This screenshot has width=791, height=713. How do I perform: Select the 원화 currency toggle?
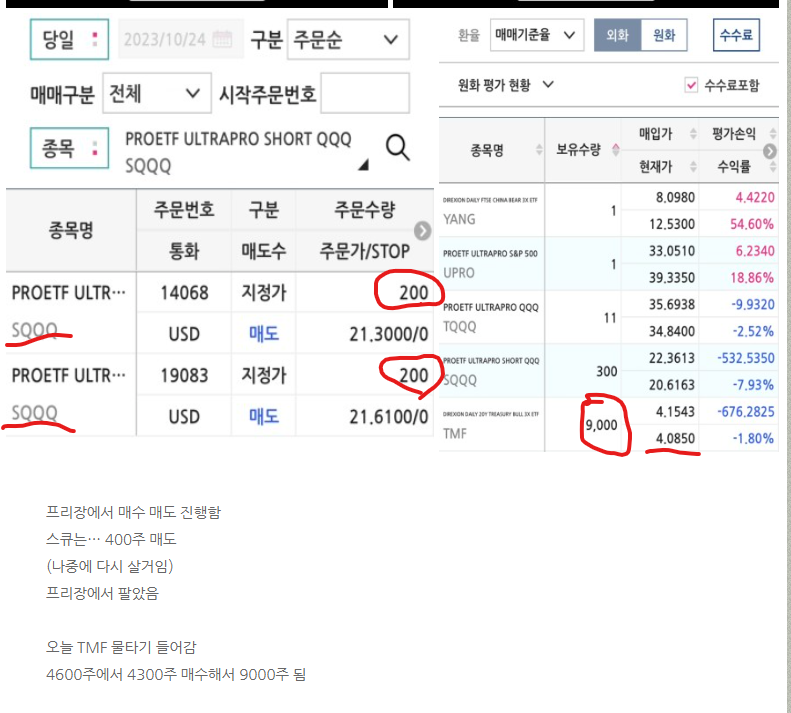[664, 35]
